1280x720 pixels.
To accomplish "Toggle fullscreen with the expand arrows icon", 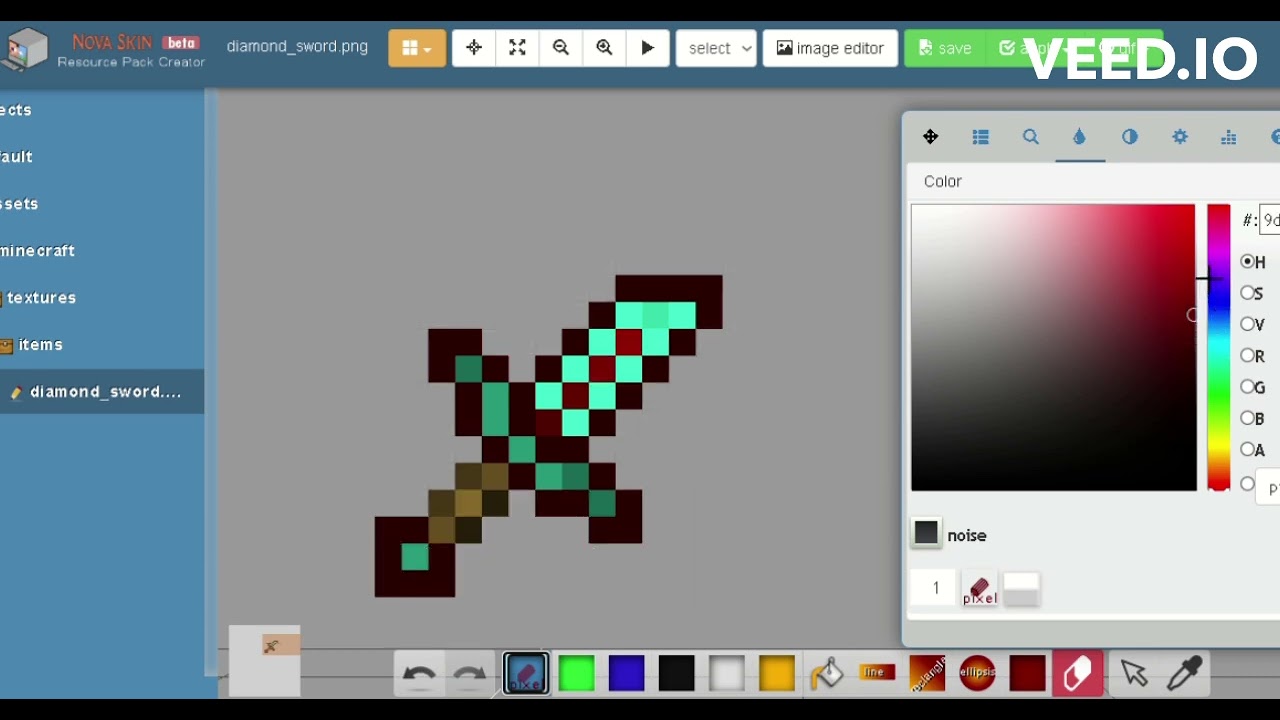I will (517, 48).
